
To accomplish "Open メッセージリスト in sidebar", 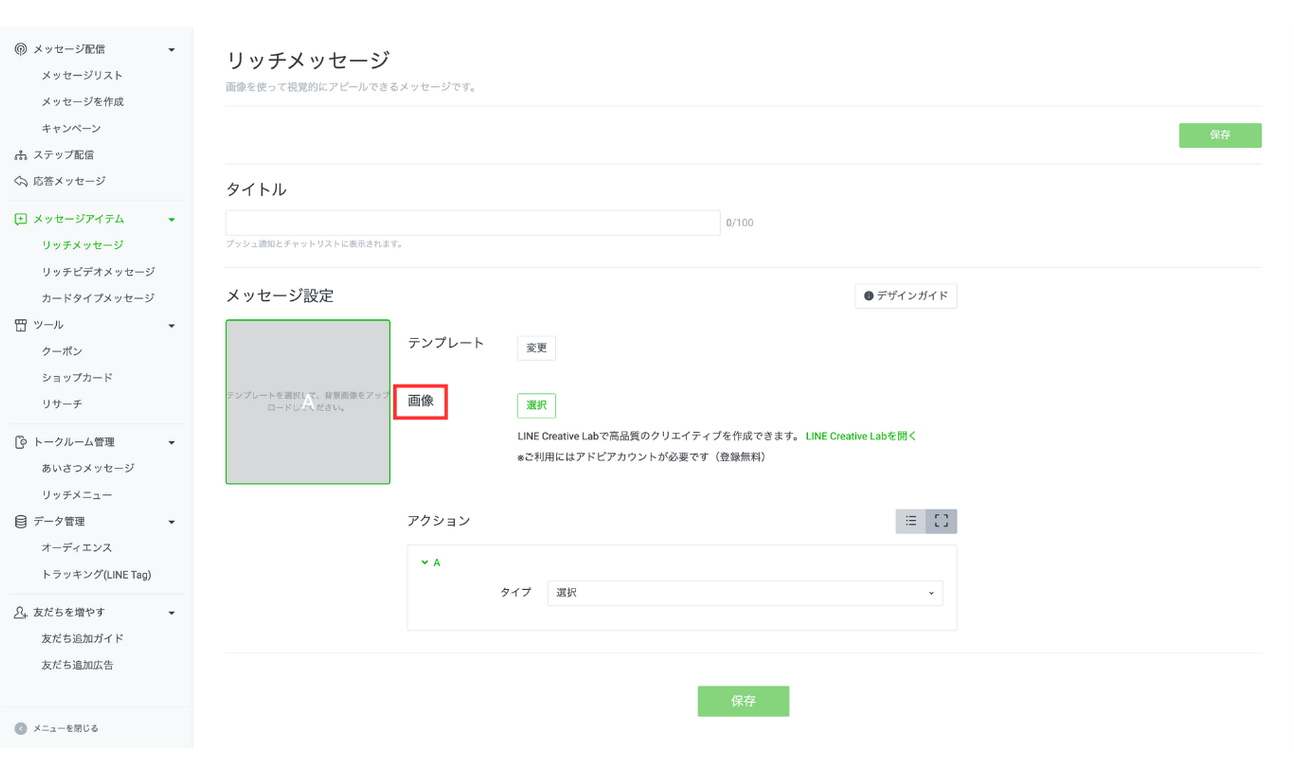I will 82,76.
